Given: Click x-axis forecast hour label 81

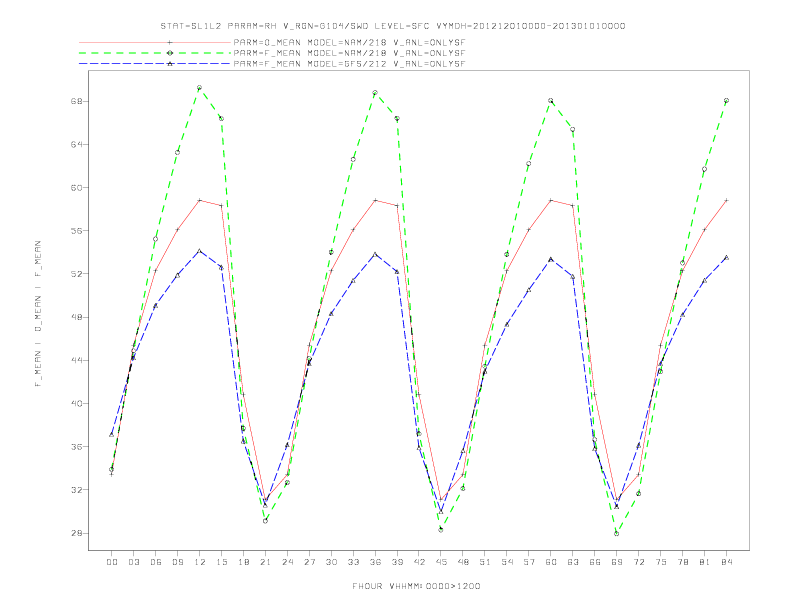Looking at the screenshot, I should click(x=705, y=562).
